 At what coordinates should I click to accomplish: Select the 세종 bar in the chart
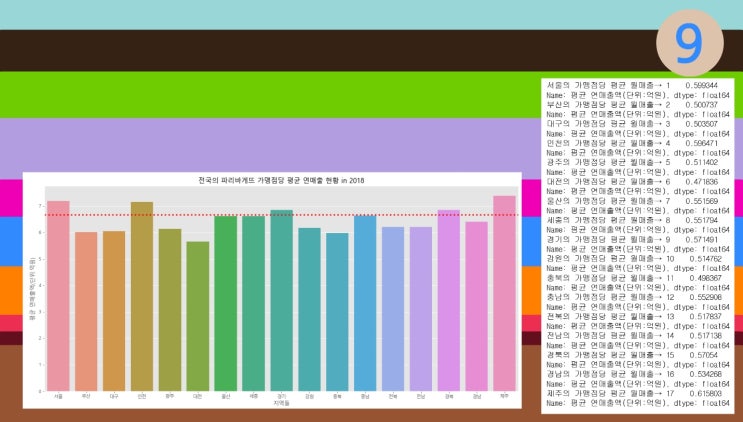tap(254, 304)
